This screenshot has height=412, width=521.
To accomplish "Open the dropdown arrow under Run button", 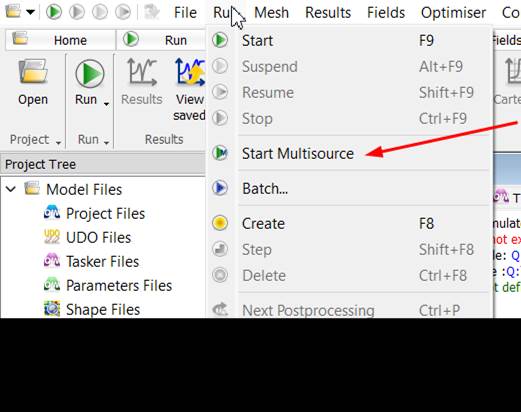I will click(x=106, y=104).
